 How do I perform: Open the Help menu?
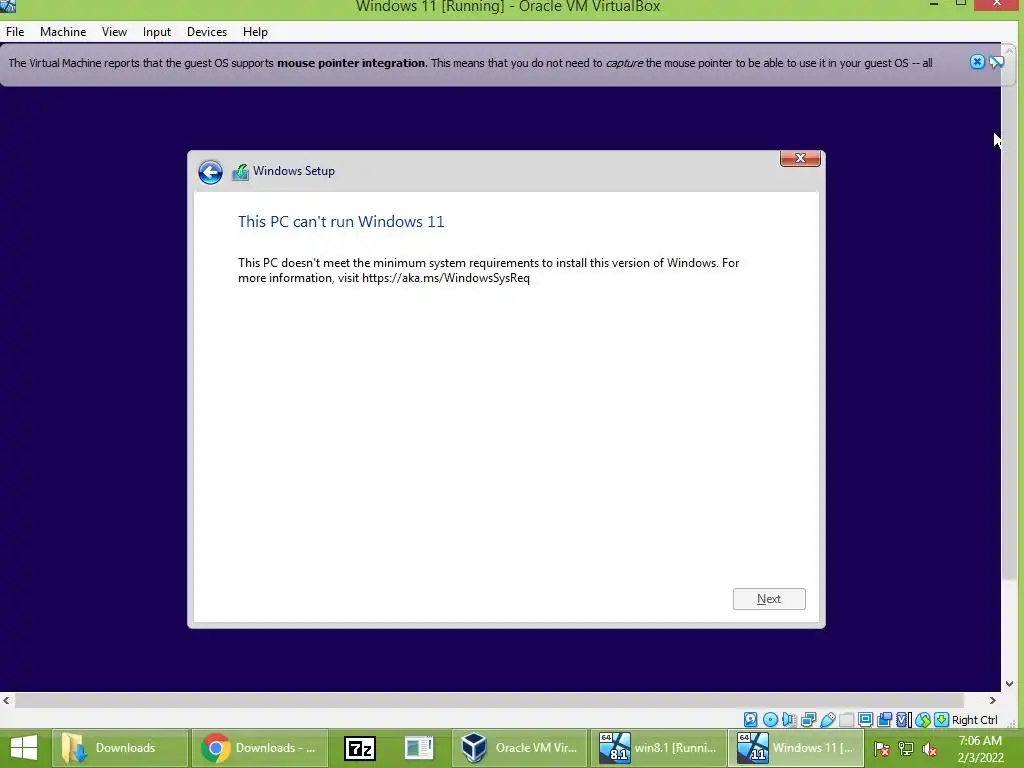click(255, 31)
